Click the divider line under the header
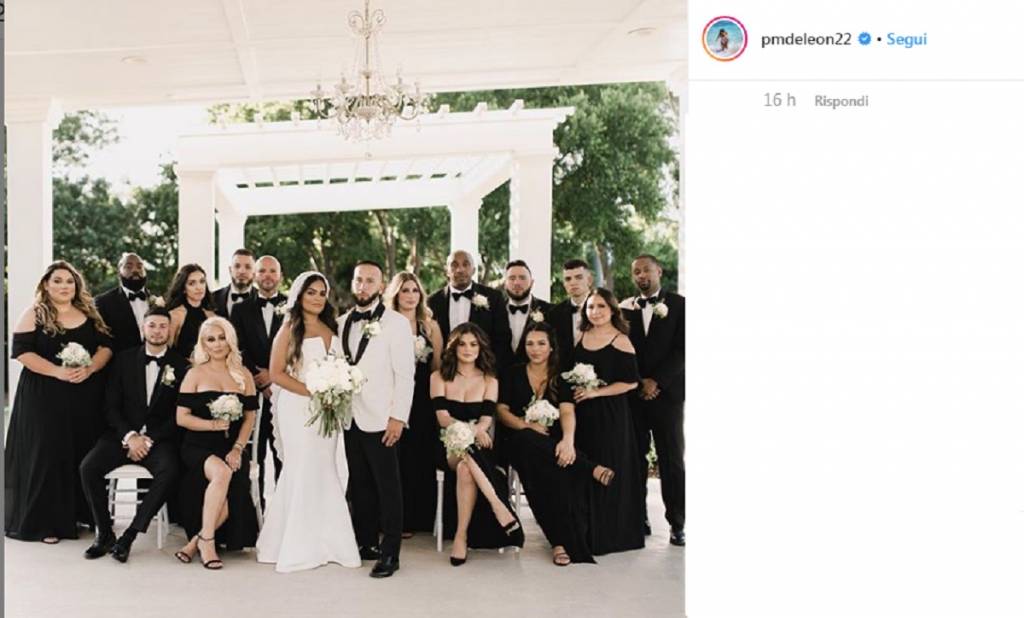 pyautogui.click(x=856, y=80)
